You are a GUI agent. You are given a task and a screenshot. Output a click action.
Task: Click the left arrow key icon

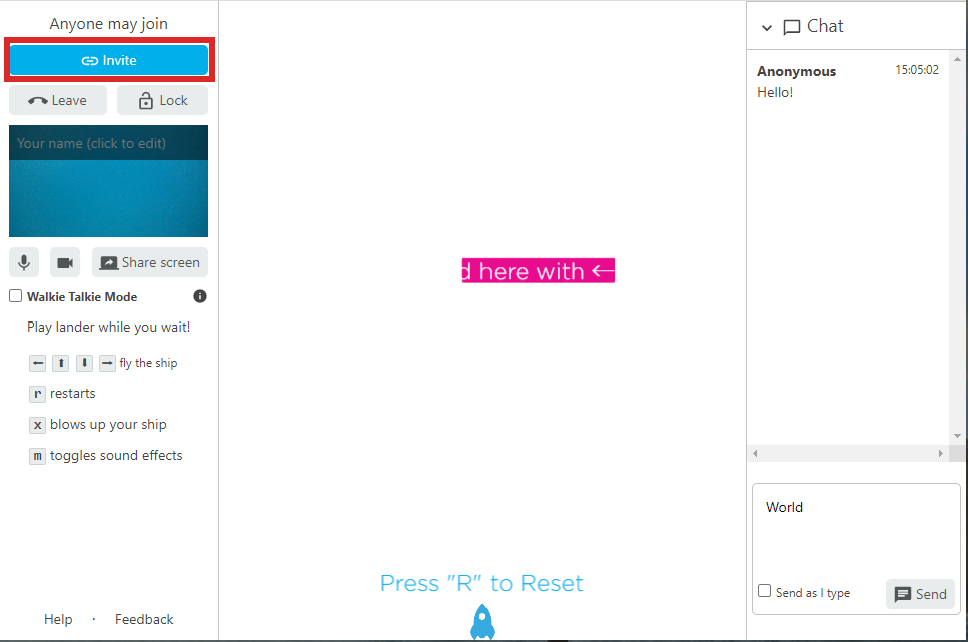(38, 363)
